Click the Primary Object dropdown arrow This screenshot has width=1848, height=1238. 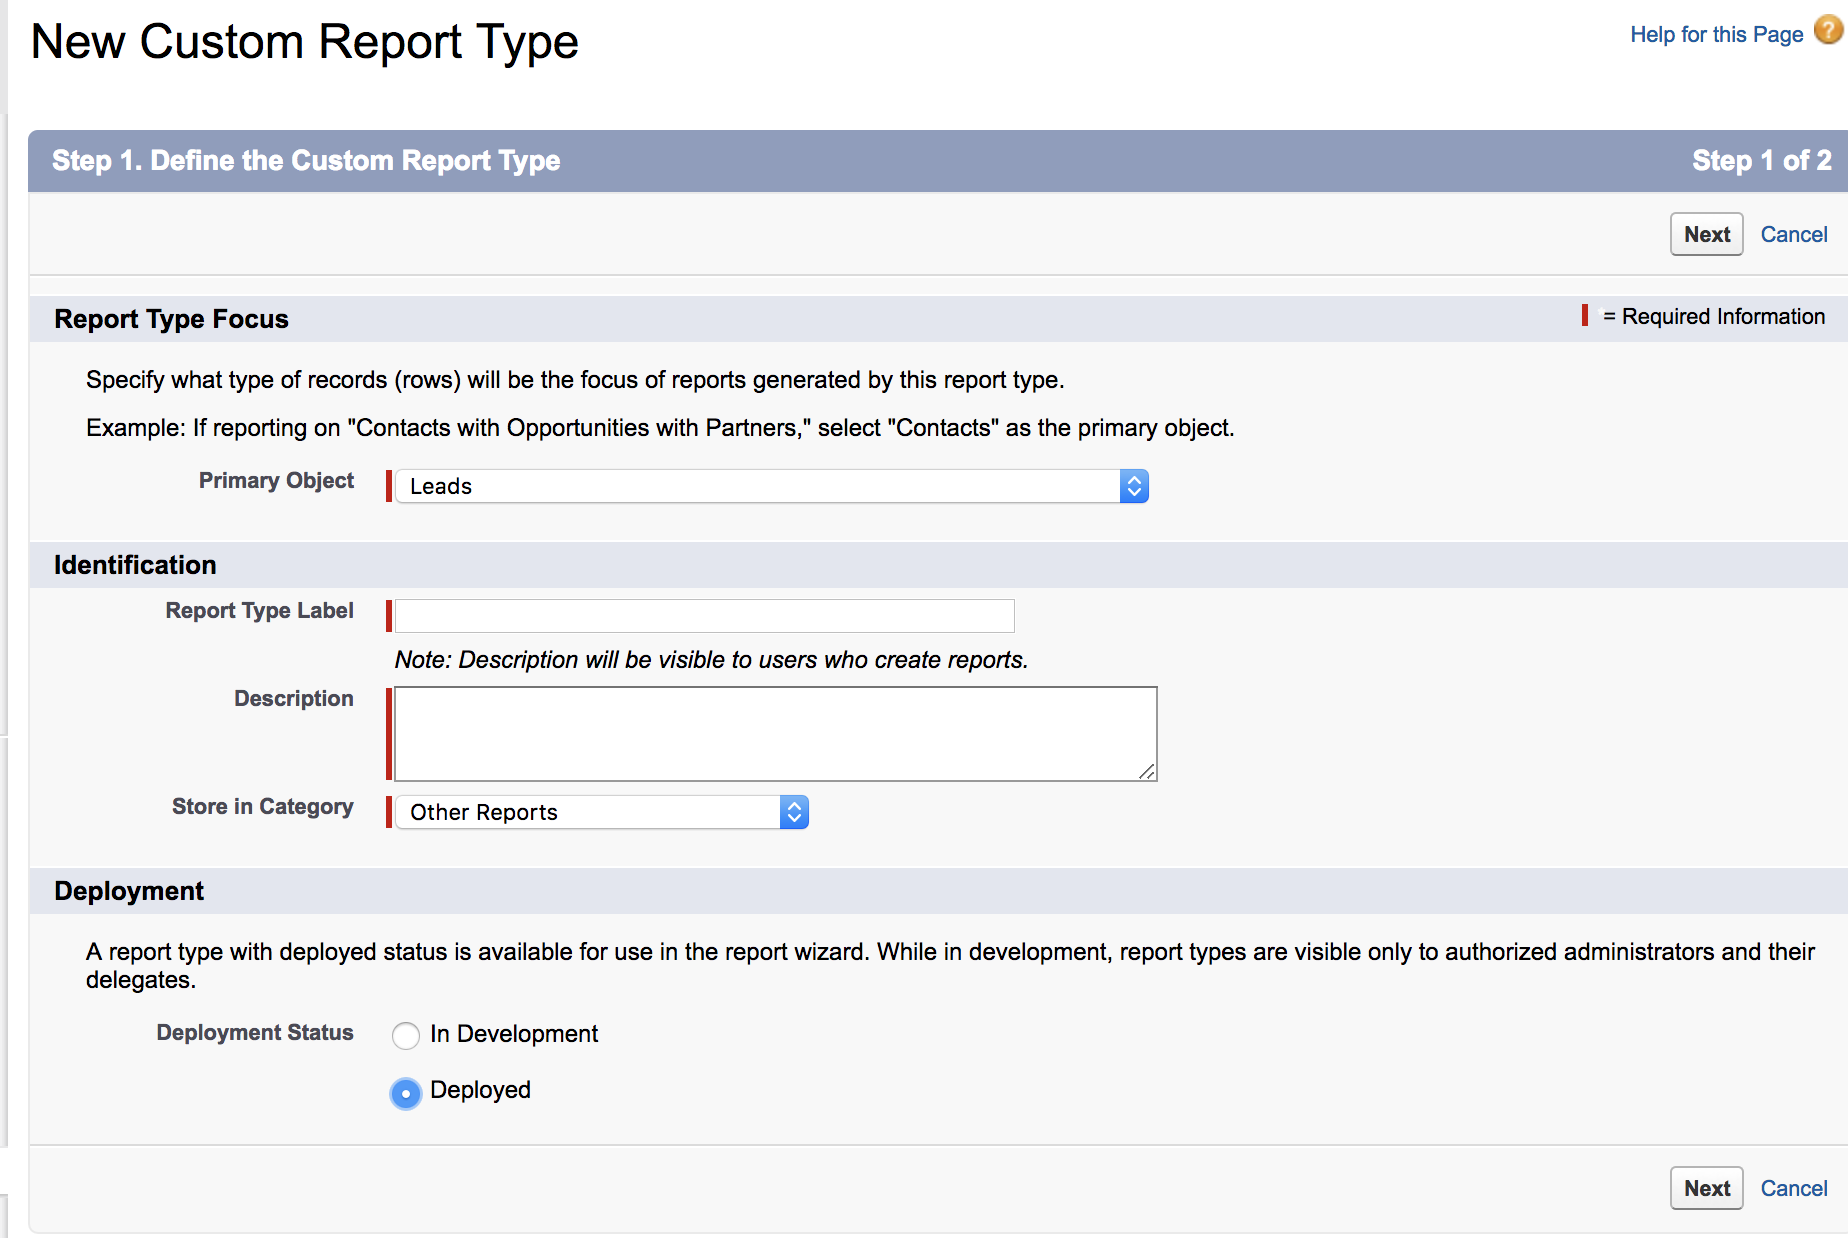coord(1134,486)
